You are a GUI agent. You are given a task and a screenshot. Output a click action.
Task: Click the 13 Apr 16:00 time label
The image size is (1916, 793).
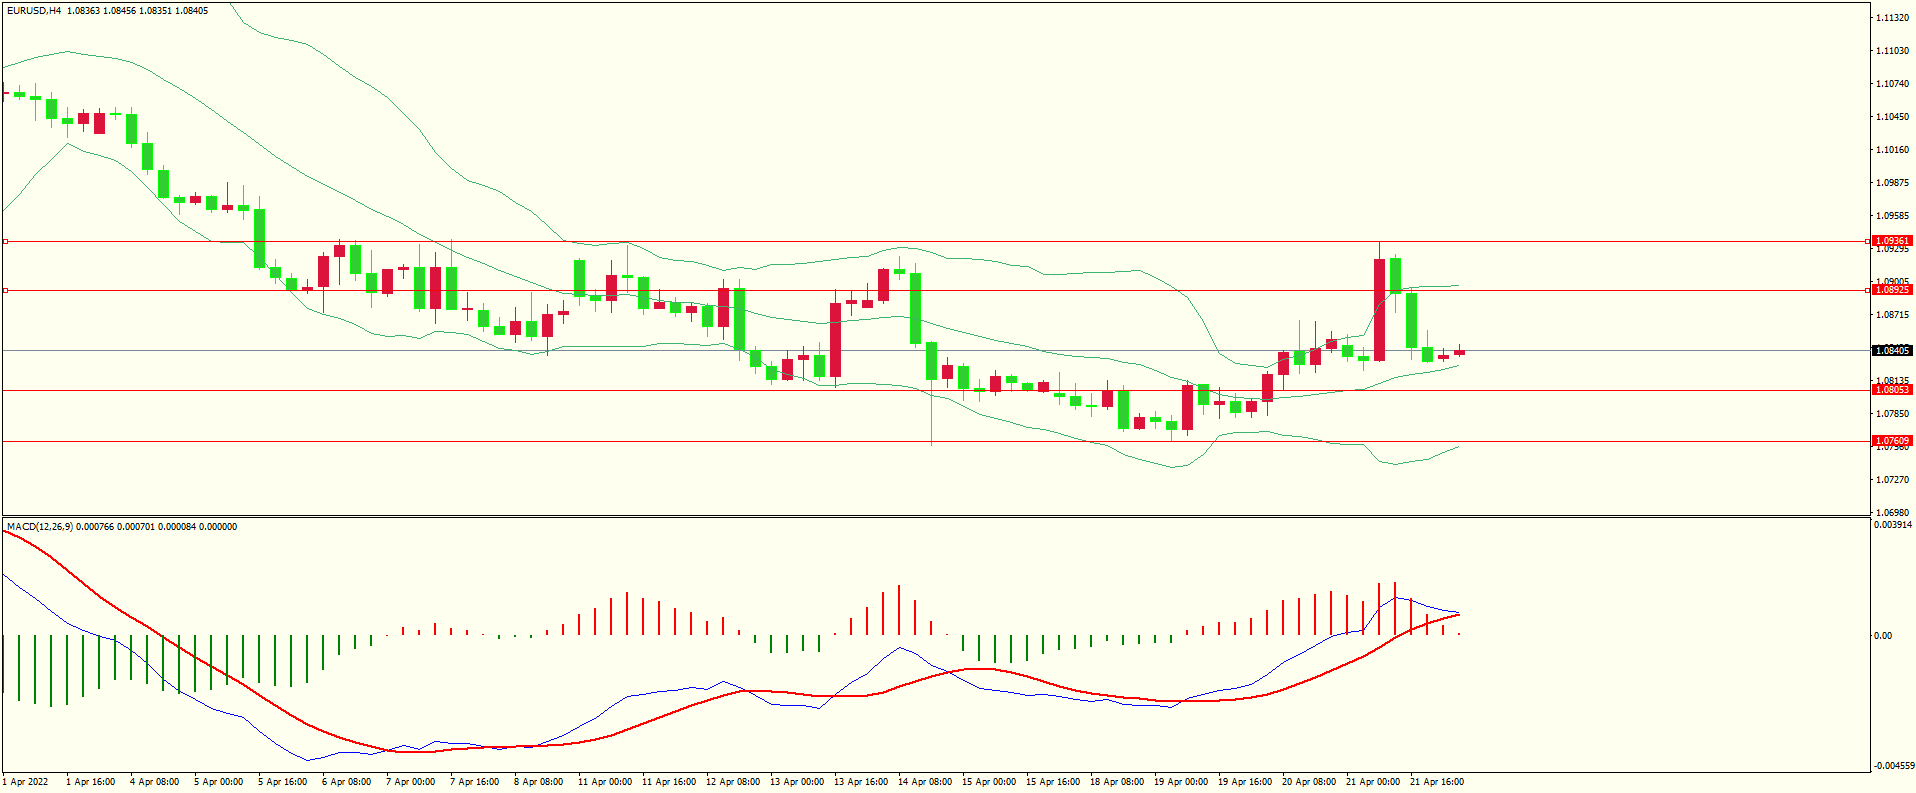(861, 782)
